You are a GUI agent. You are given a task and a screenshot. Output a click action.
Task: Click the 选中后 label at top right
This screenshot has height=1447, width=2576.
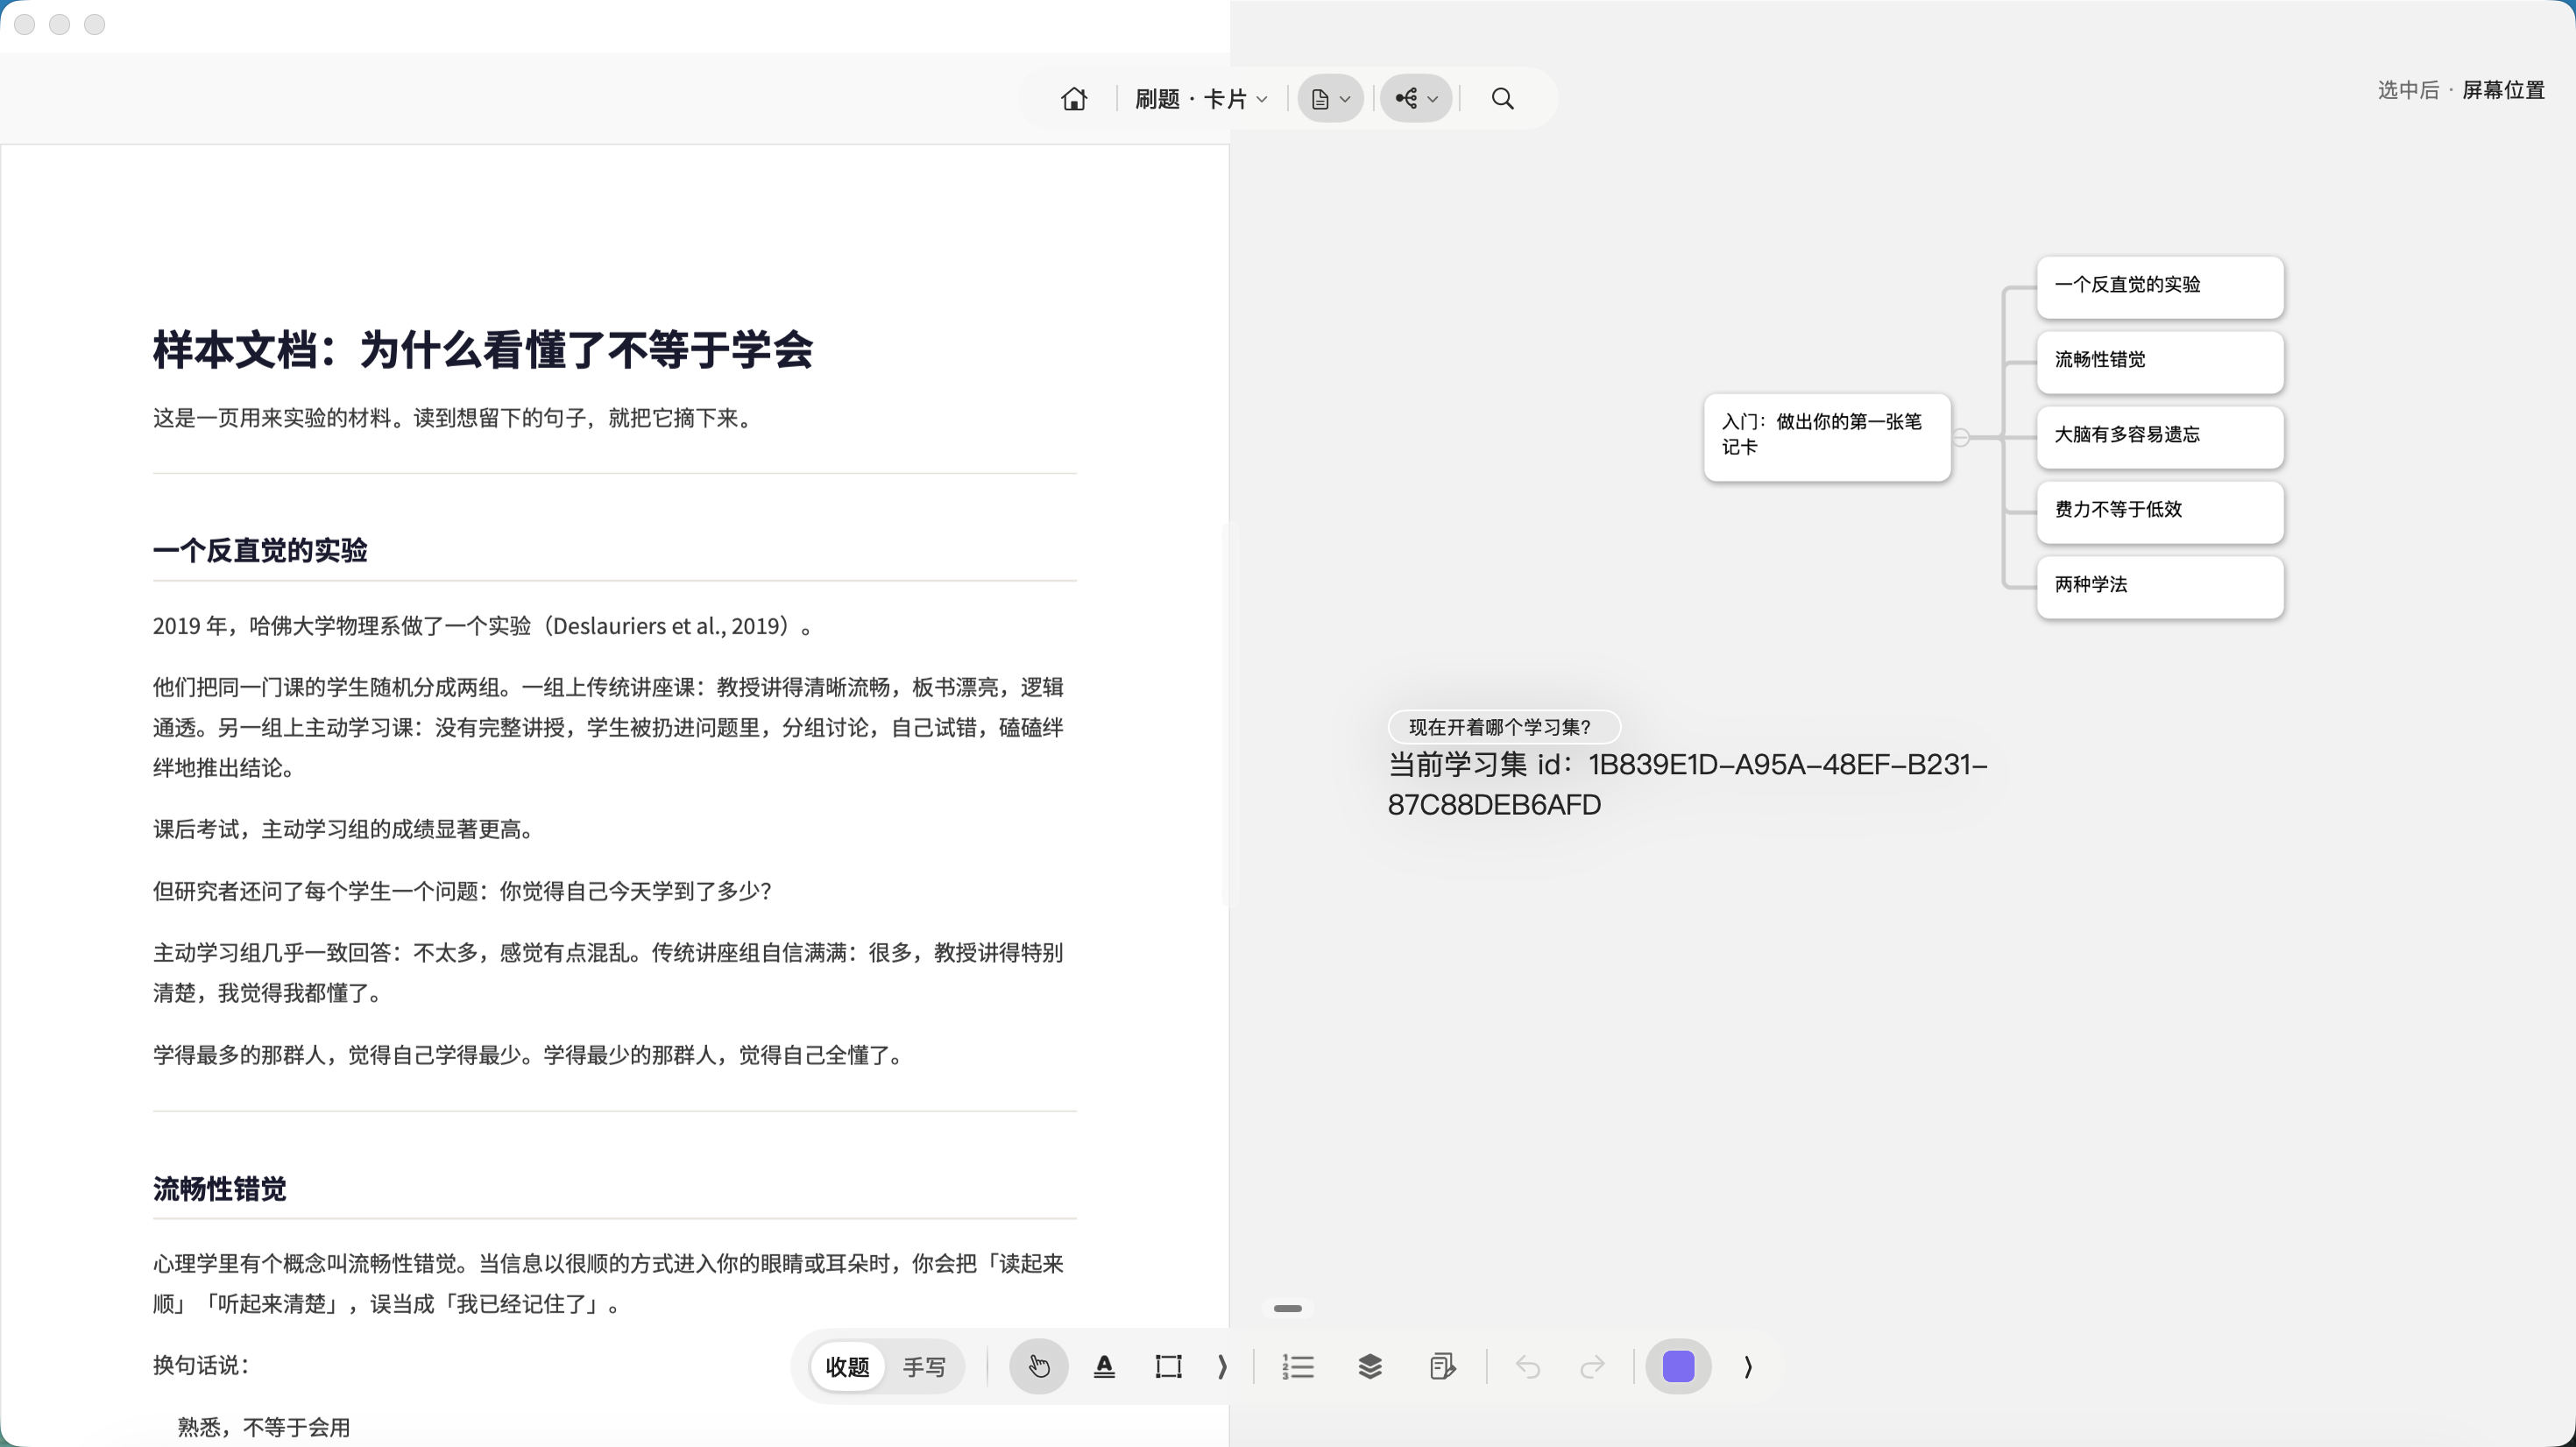pyautogui.click(x=2408, y=90)
